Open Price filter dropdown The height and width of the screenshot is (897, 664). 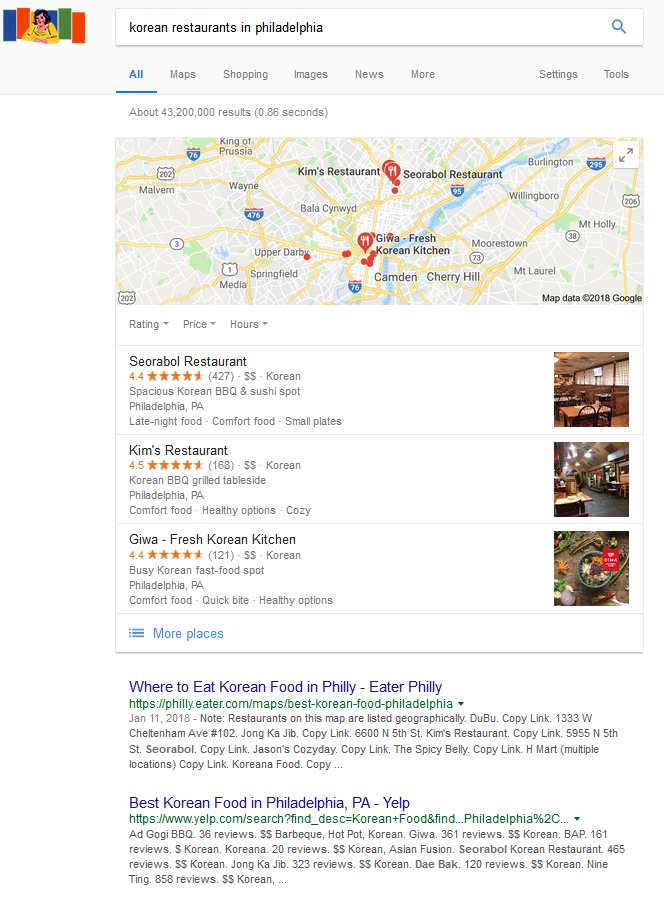(x=199, y=324)
